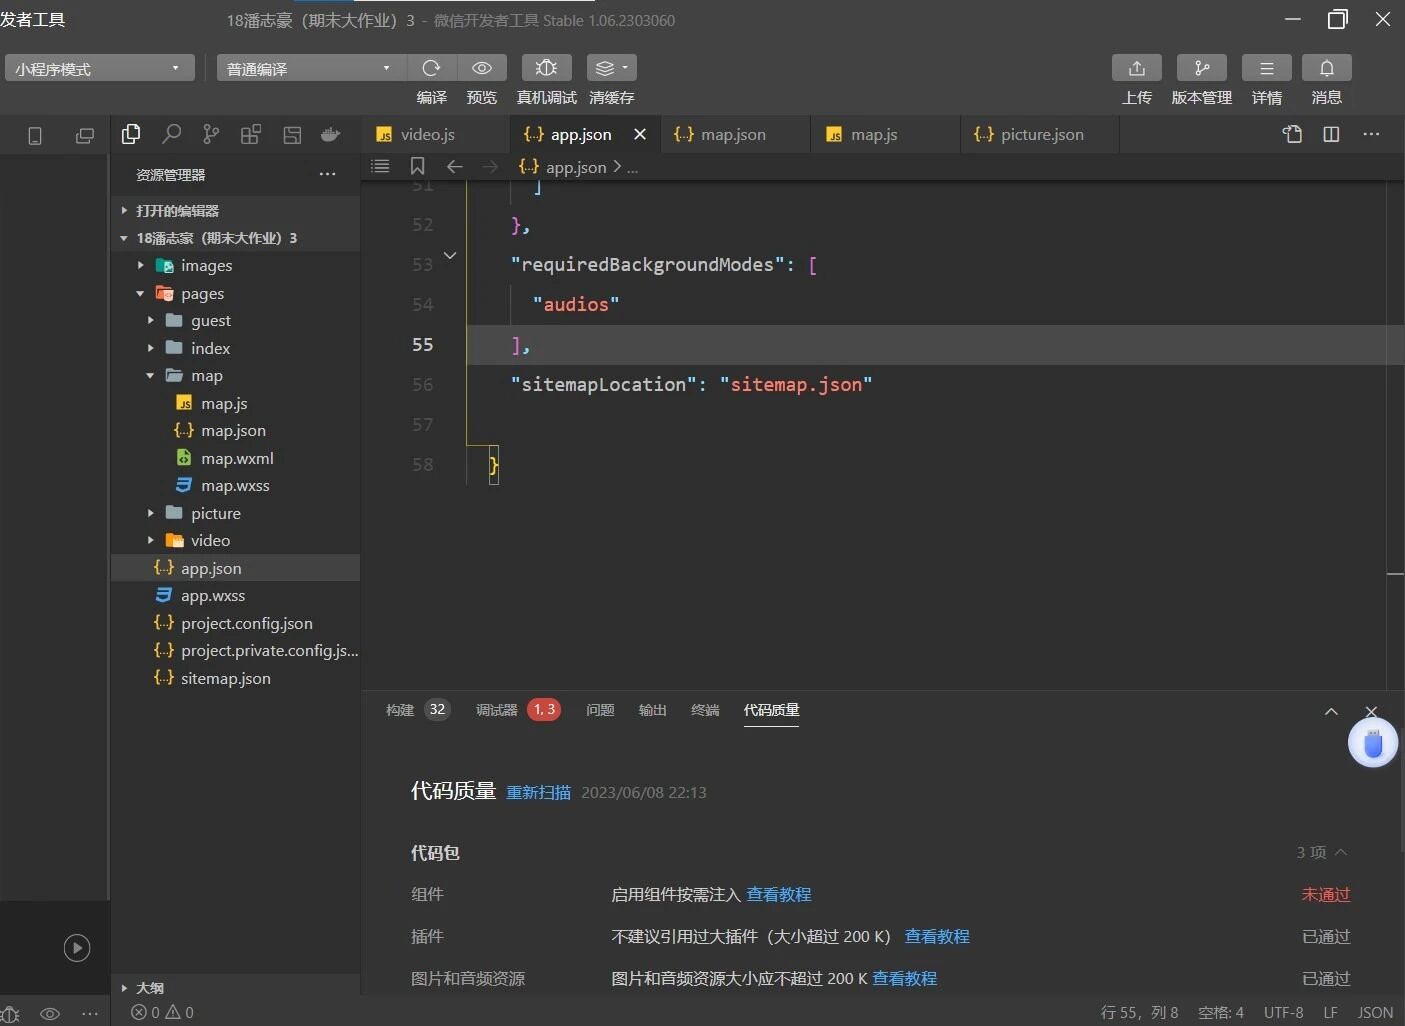The height and width of the screenshot is (1026, 1405).
Task: Switch to the output panel tab
Action: click(652, 710)
